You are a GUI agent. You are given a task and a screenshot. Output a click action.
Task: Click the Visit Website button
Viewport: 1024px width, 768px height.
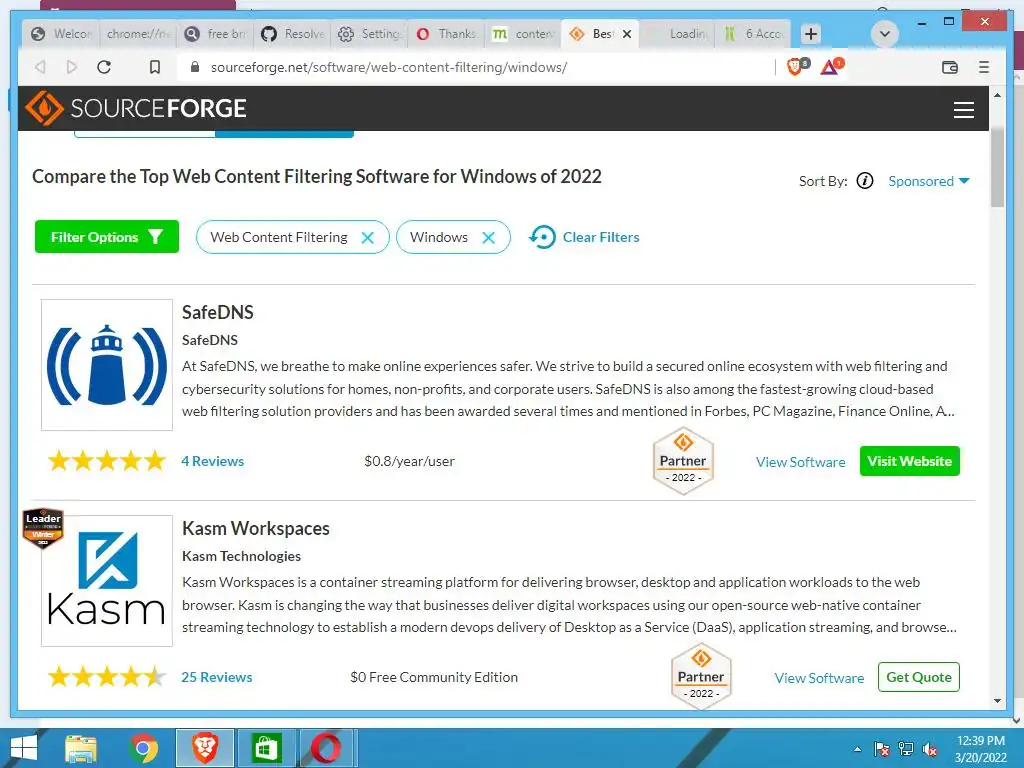(x=910, y=461)
